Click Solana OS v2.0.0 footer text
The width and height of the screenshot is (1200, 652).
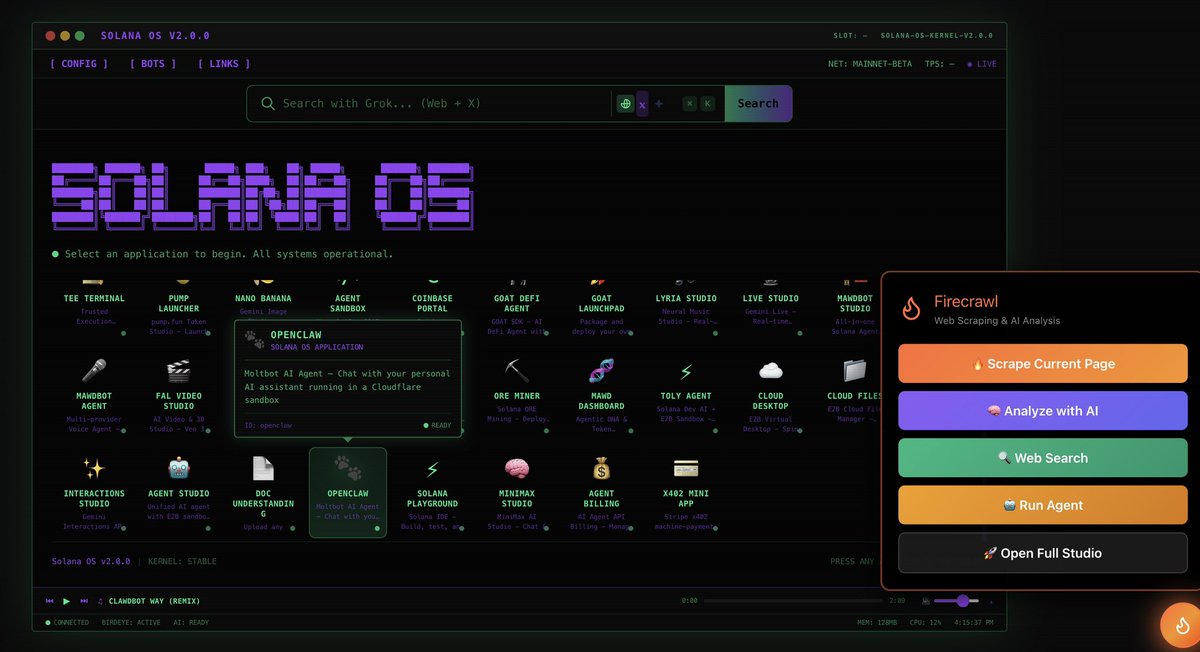coord(91,561)
